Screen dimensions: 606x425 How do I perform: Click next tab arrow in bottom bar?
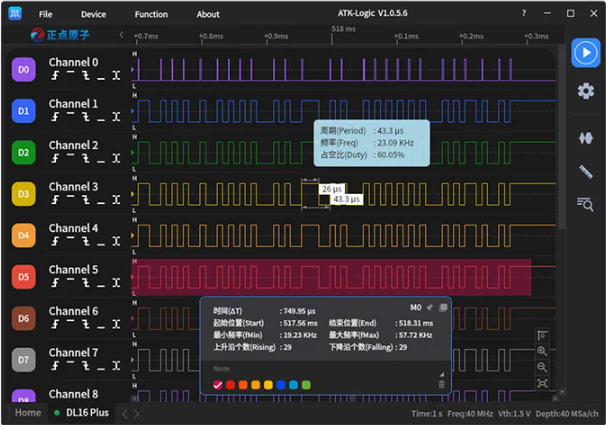pyautogui.click(x=137, y=413)
